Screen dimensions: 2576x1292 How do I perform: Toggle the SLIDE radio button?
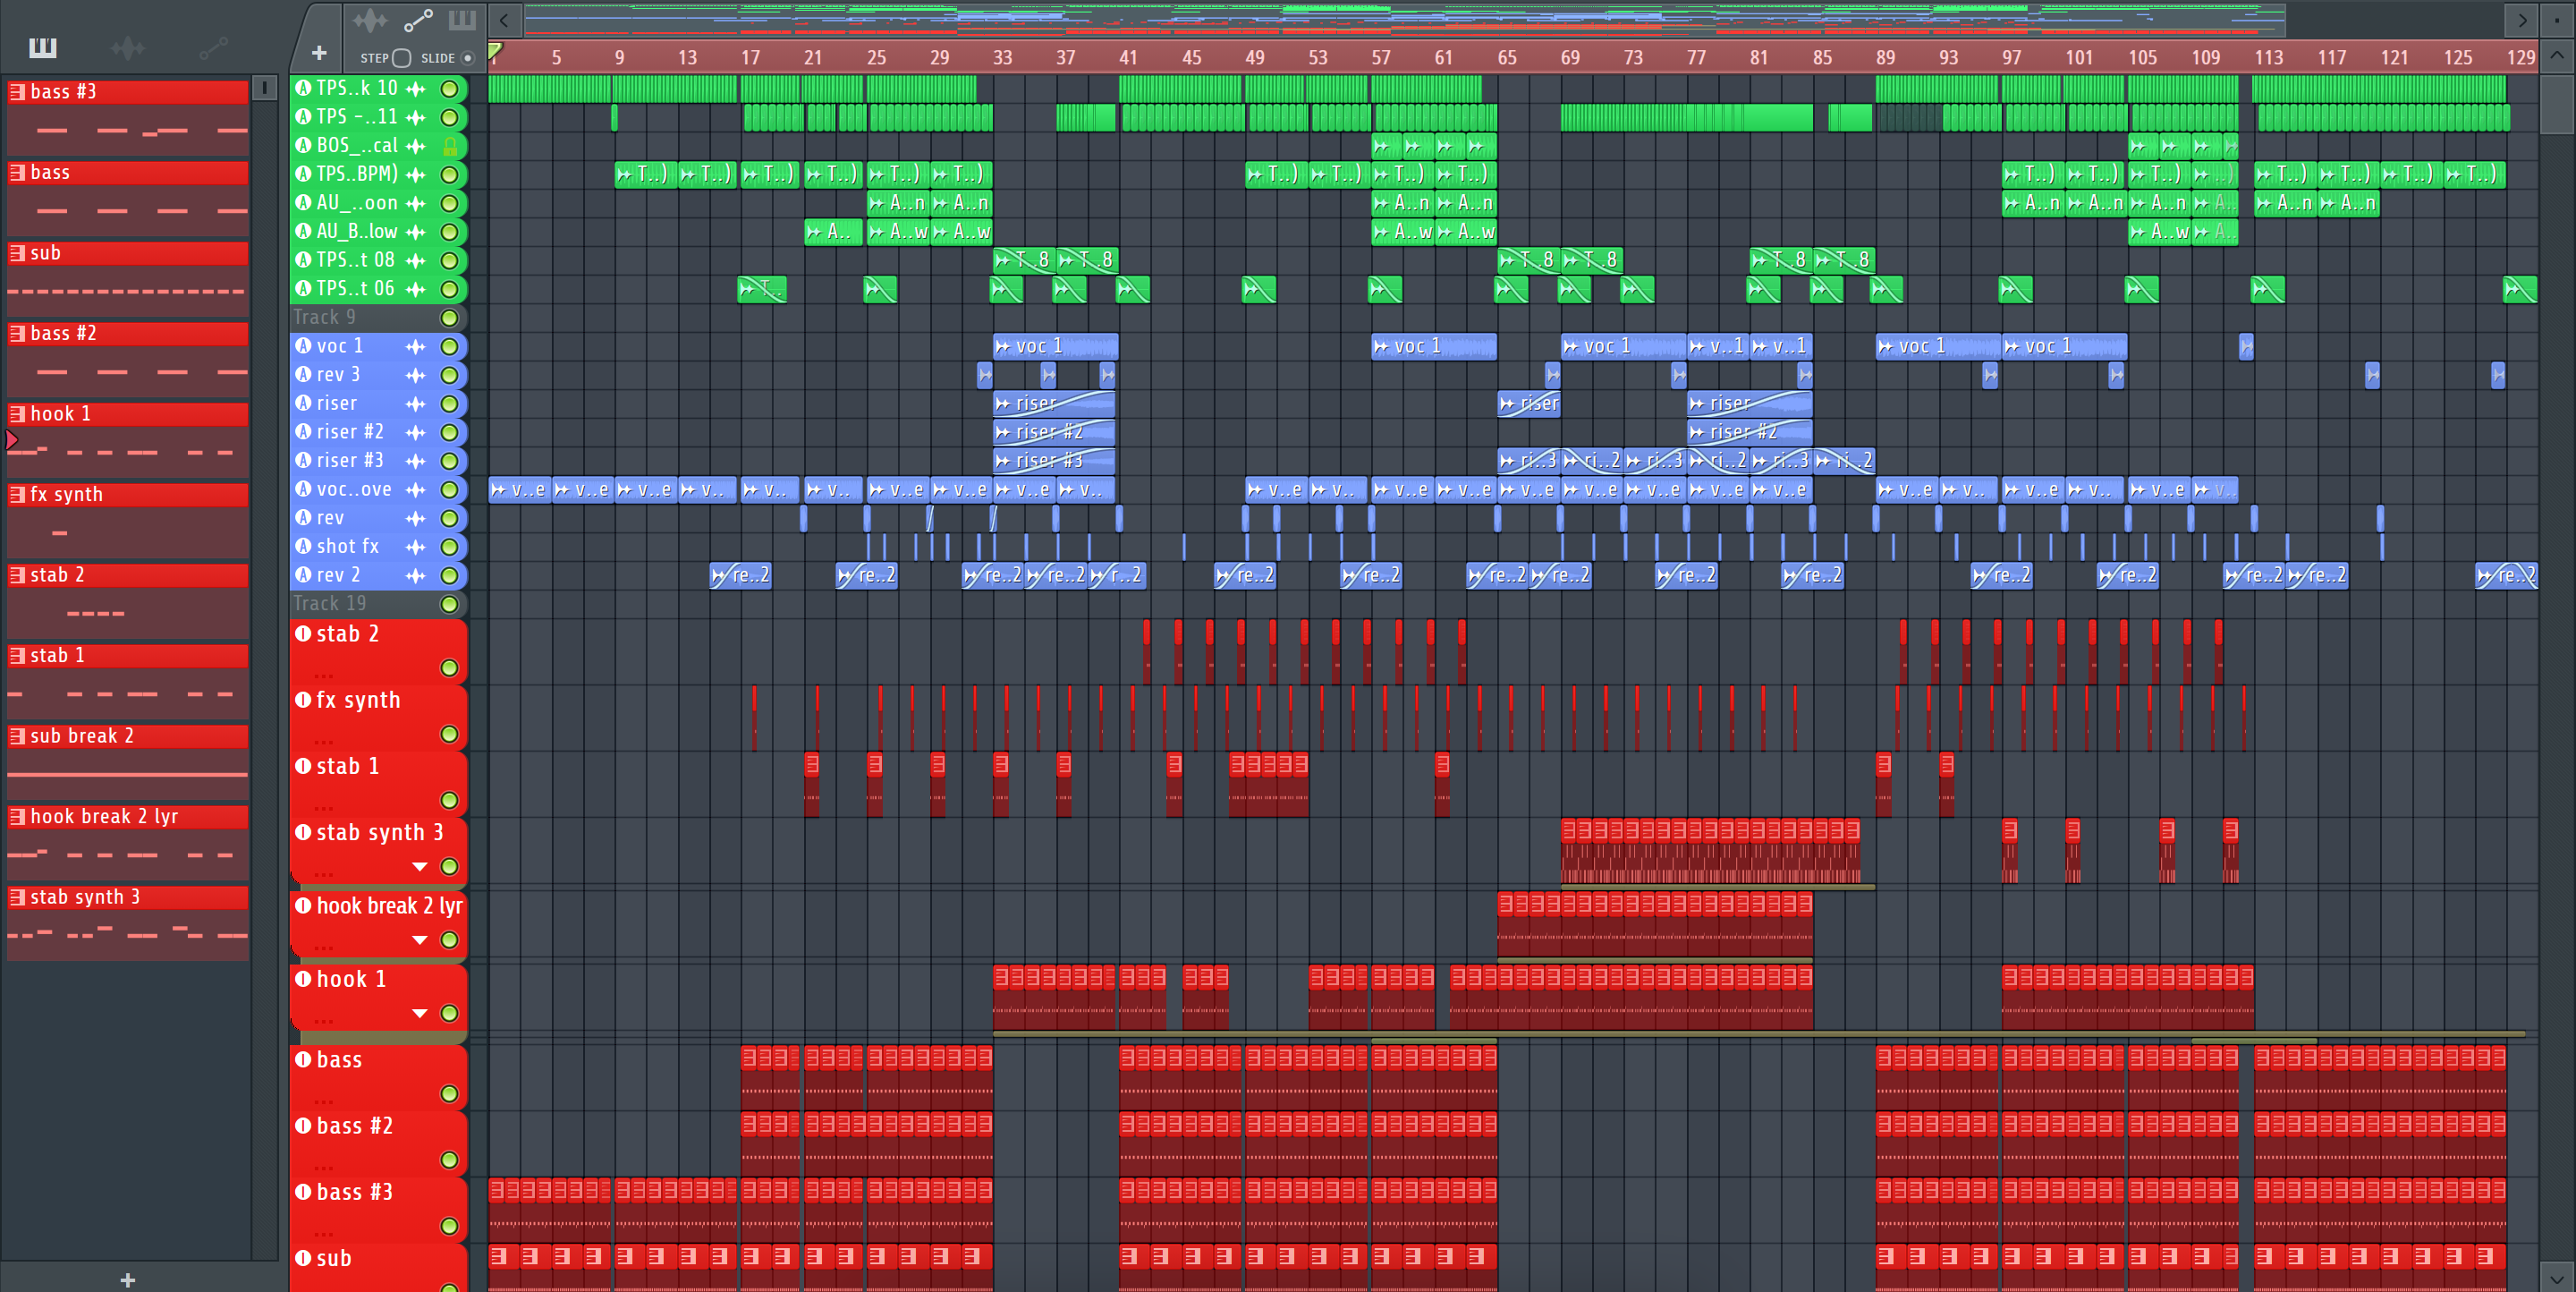[x=467, y=58]
